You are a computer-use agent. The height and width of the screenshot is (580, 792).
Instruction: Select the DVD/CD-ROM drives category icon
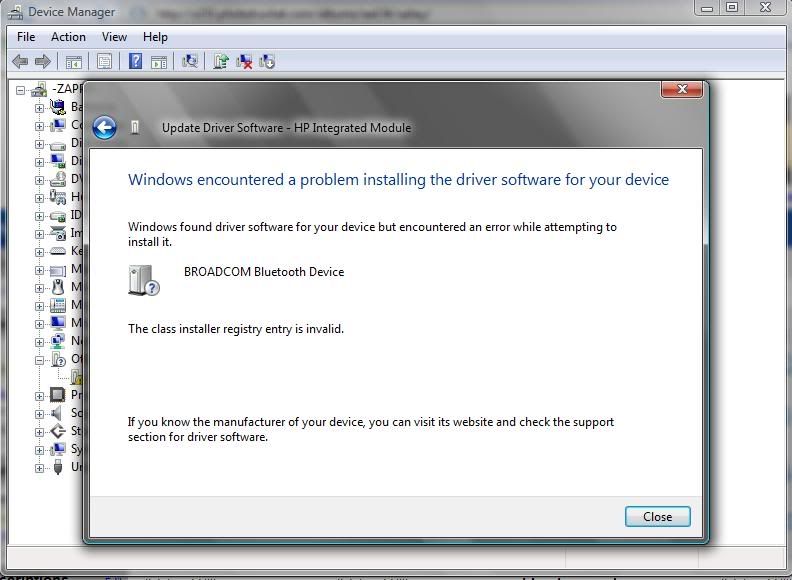click(x=58, y=179)
